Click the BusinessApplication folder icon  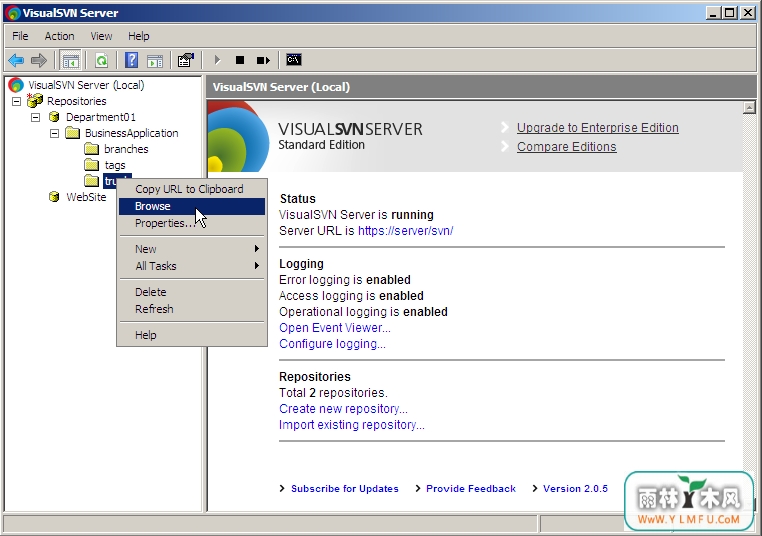click(72, 133)
